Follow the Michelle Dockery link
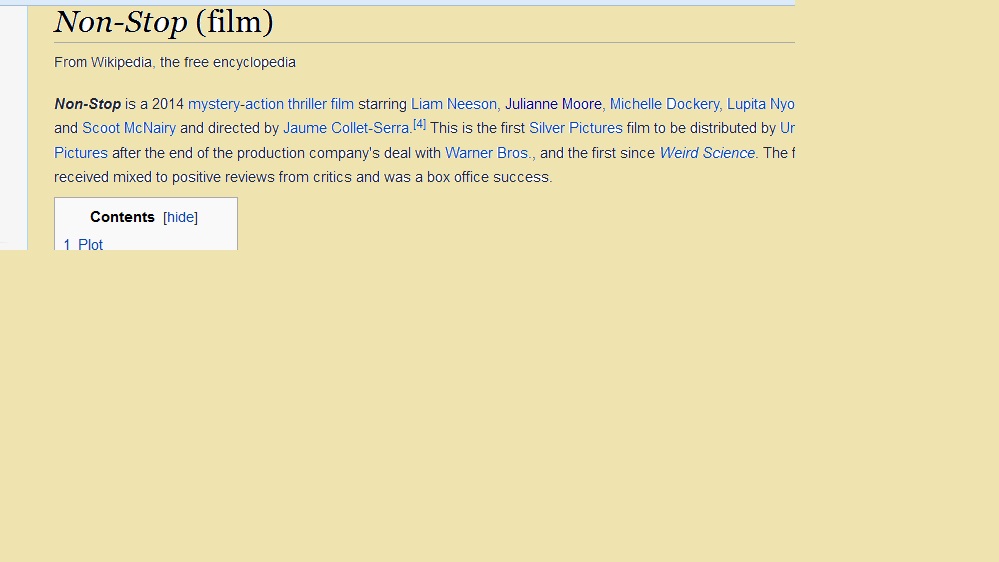 click(x=665, y=104)
